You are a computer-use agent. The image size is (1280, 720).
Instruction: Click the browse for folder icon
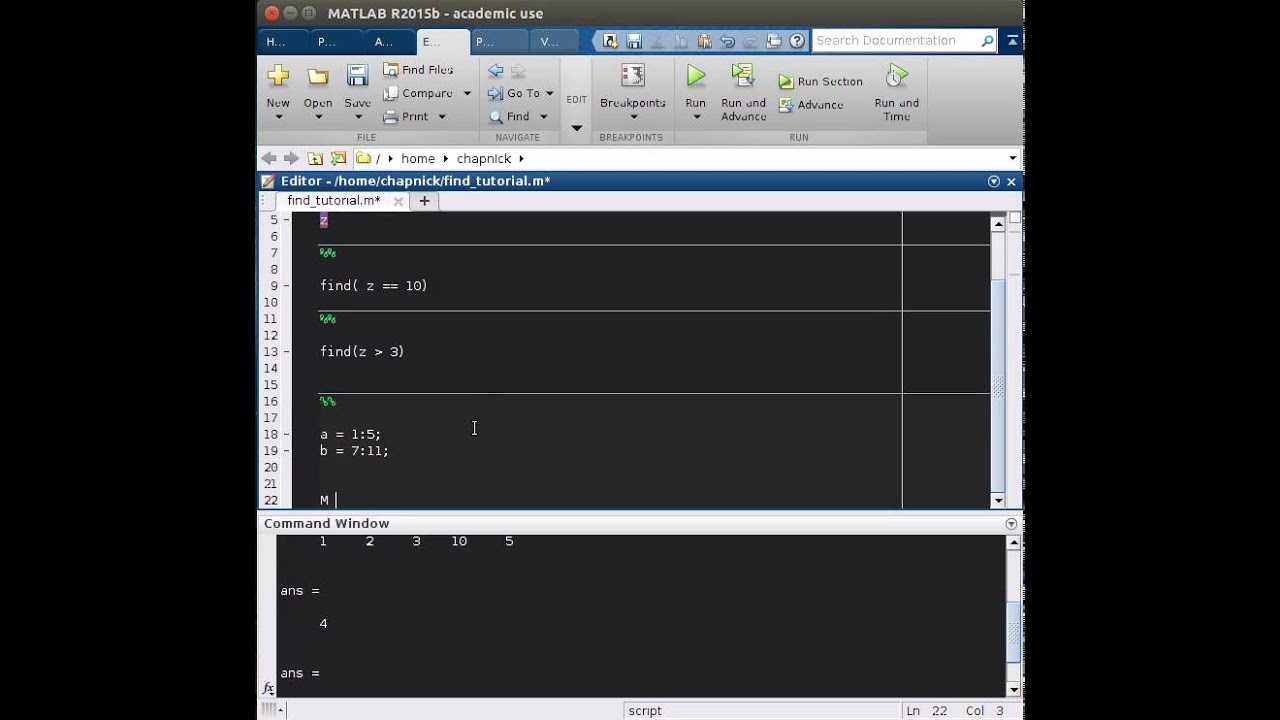pyautogui.click(x=338, y=158)
